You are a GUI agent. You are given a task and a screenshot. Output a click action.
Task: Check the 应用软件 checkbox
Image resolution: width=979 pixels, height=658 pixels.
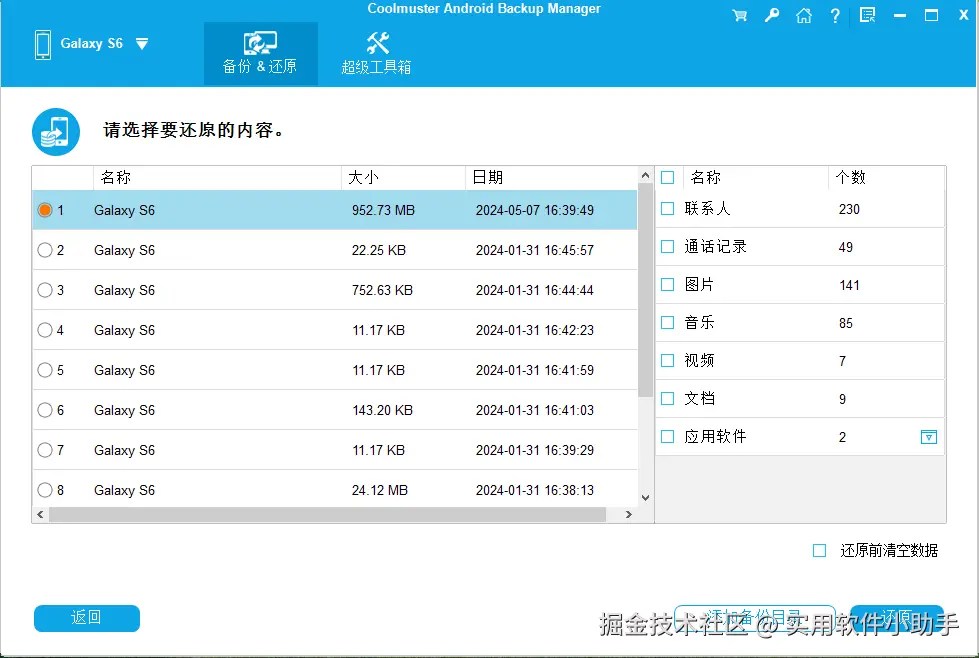667,436
